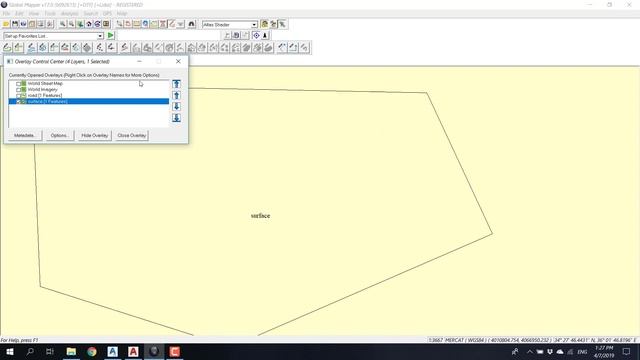Viewport: 640px width, 360px height.
Task: Toggle the World Street Map layer checkbox
Action: (18, 83)
